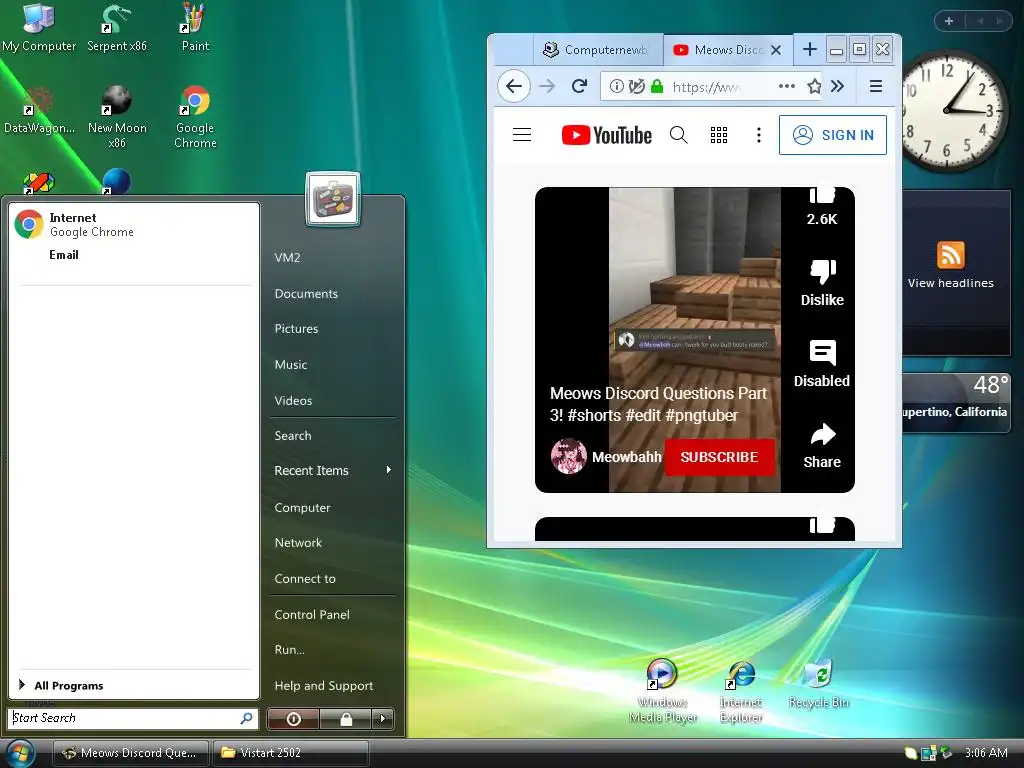The height and width of the screenshot is (768, 1024).
Task: Open Vistart 2502 taskbar folder button
Action: (x=290, y=753)
